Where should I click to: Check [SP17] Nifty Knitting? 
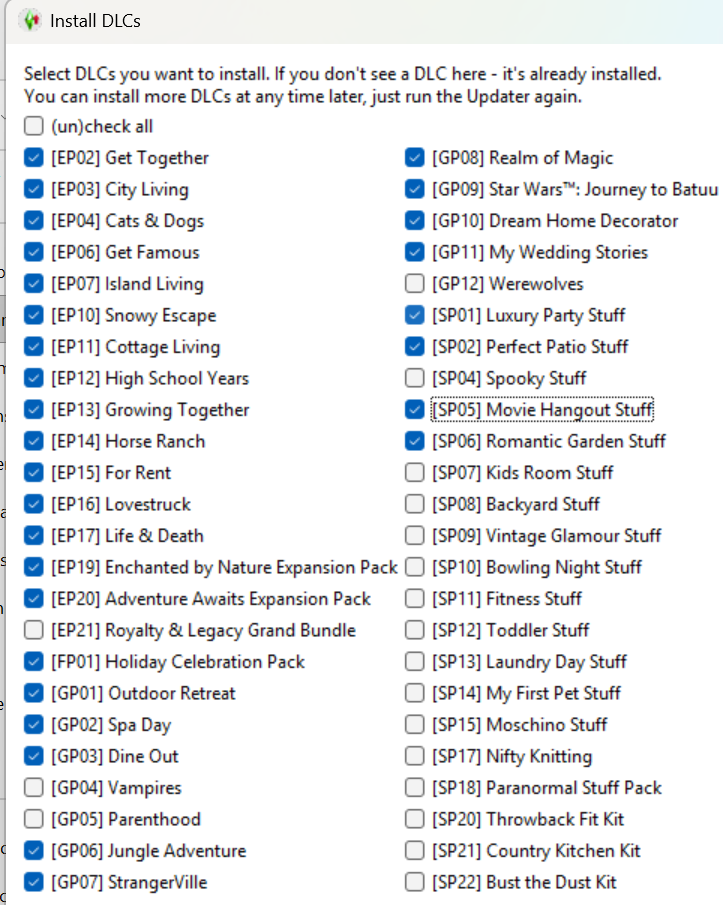[414, 756]
